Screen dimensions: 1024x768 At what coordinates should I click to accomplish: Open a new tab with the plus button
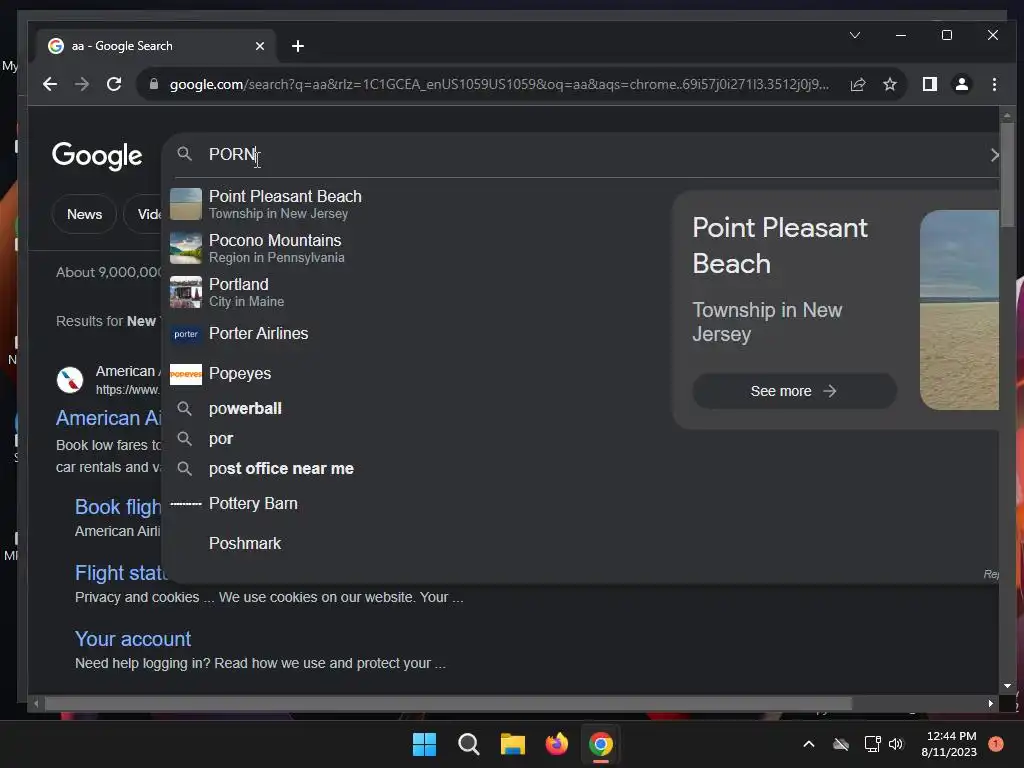coord(298,46)
